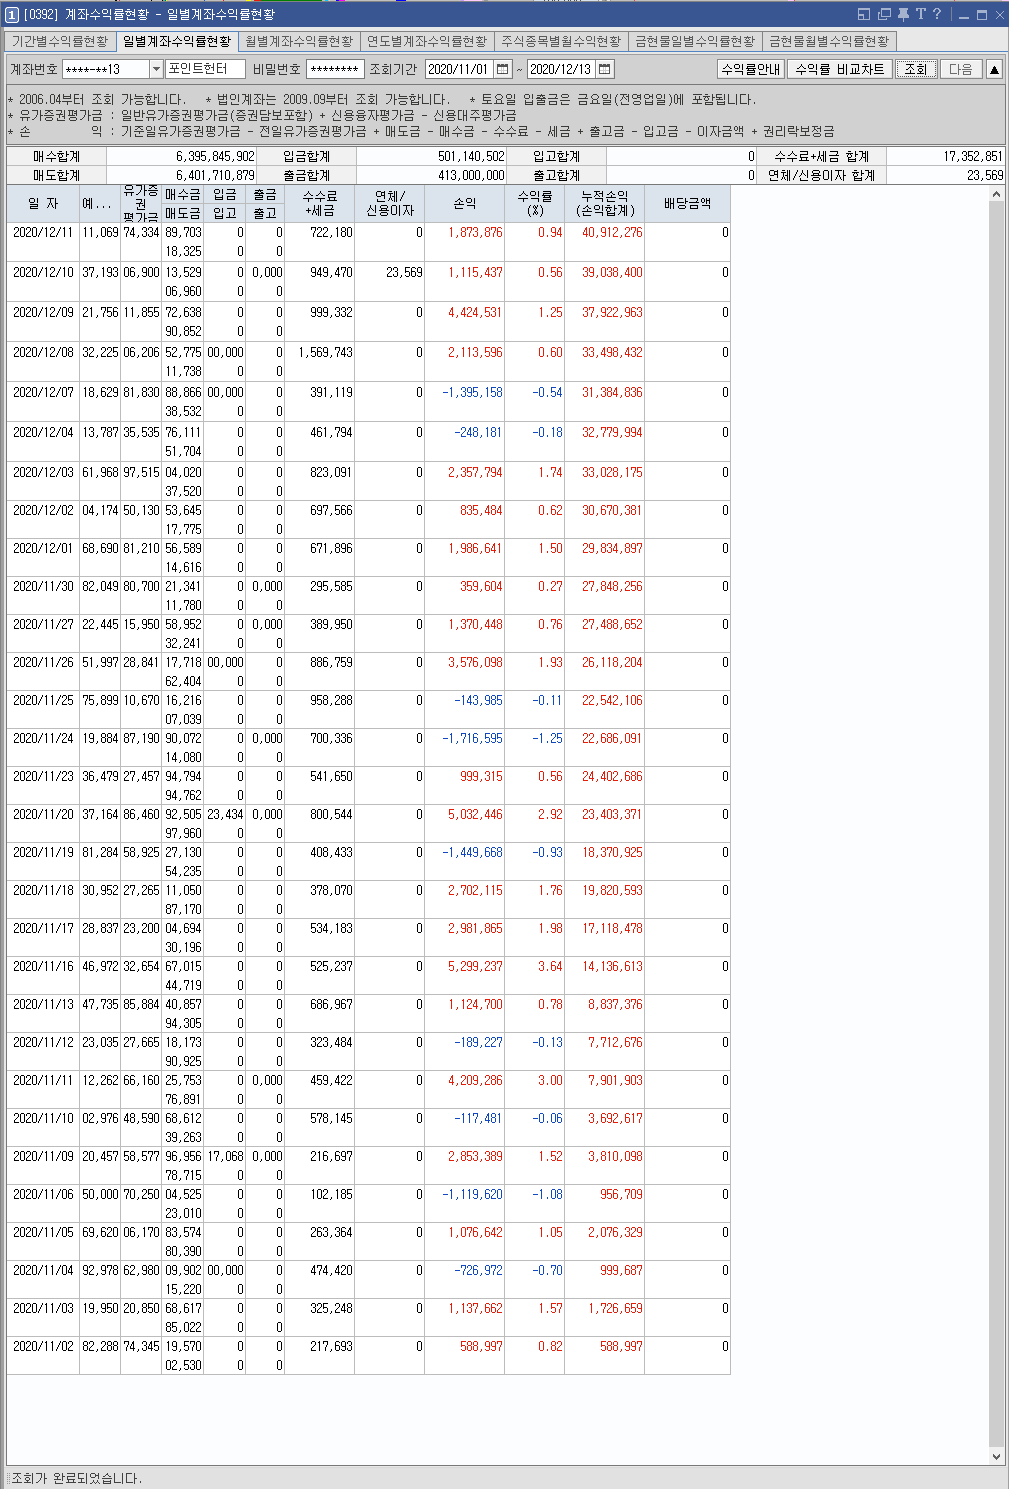The width and height of the screenshot is (1009, 1489).
Task: Switch to the 기간별수익률현황 tab
Action: coord(60,41)
